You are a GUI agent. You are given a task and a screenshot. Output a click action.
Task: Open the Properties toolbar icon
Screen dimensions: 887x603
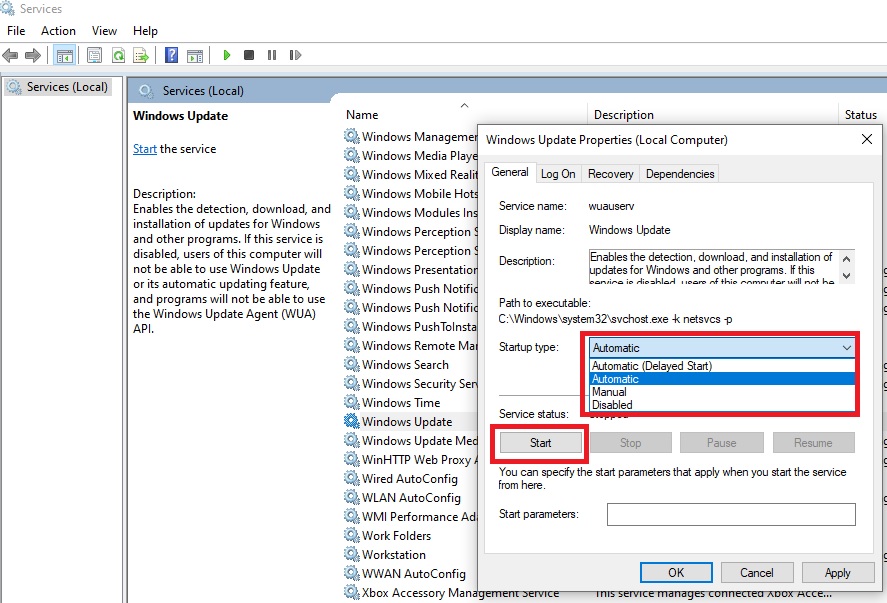[90, 55]
